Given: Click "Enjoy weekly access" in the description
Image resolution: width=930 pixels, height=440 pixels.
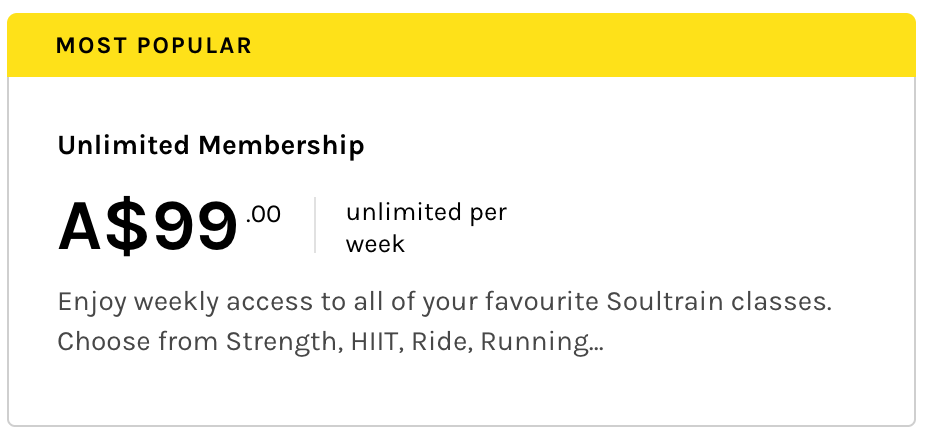Looking at the screenshot, I should (x=158, y=302).
